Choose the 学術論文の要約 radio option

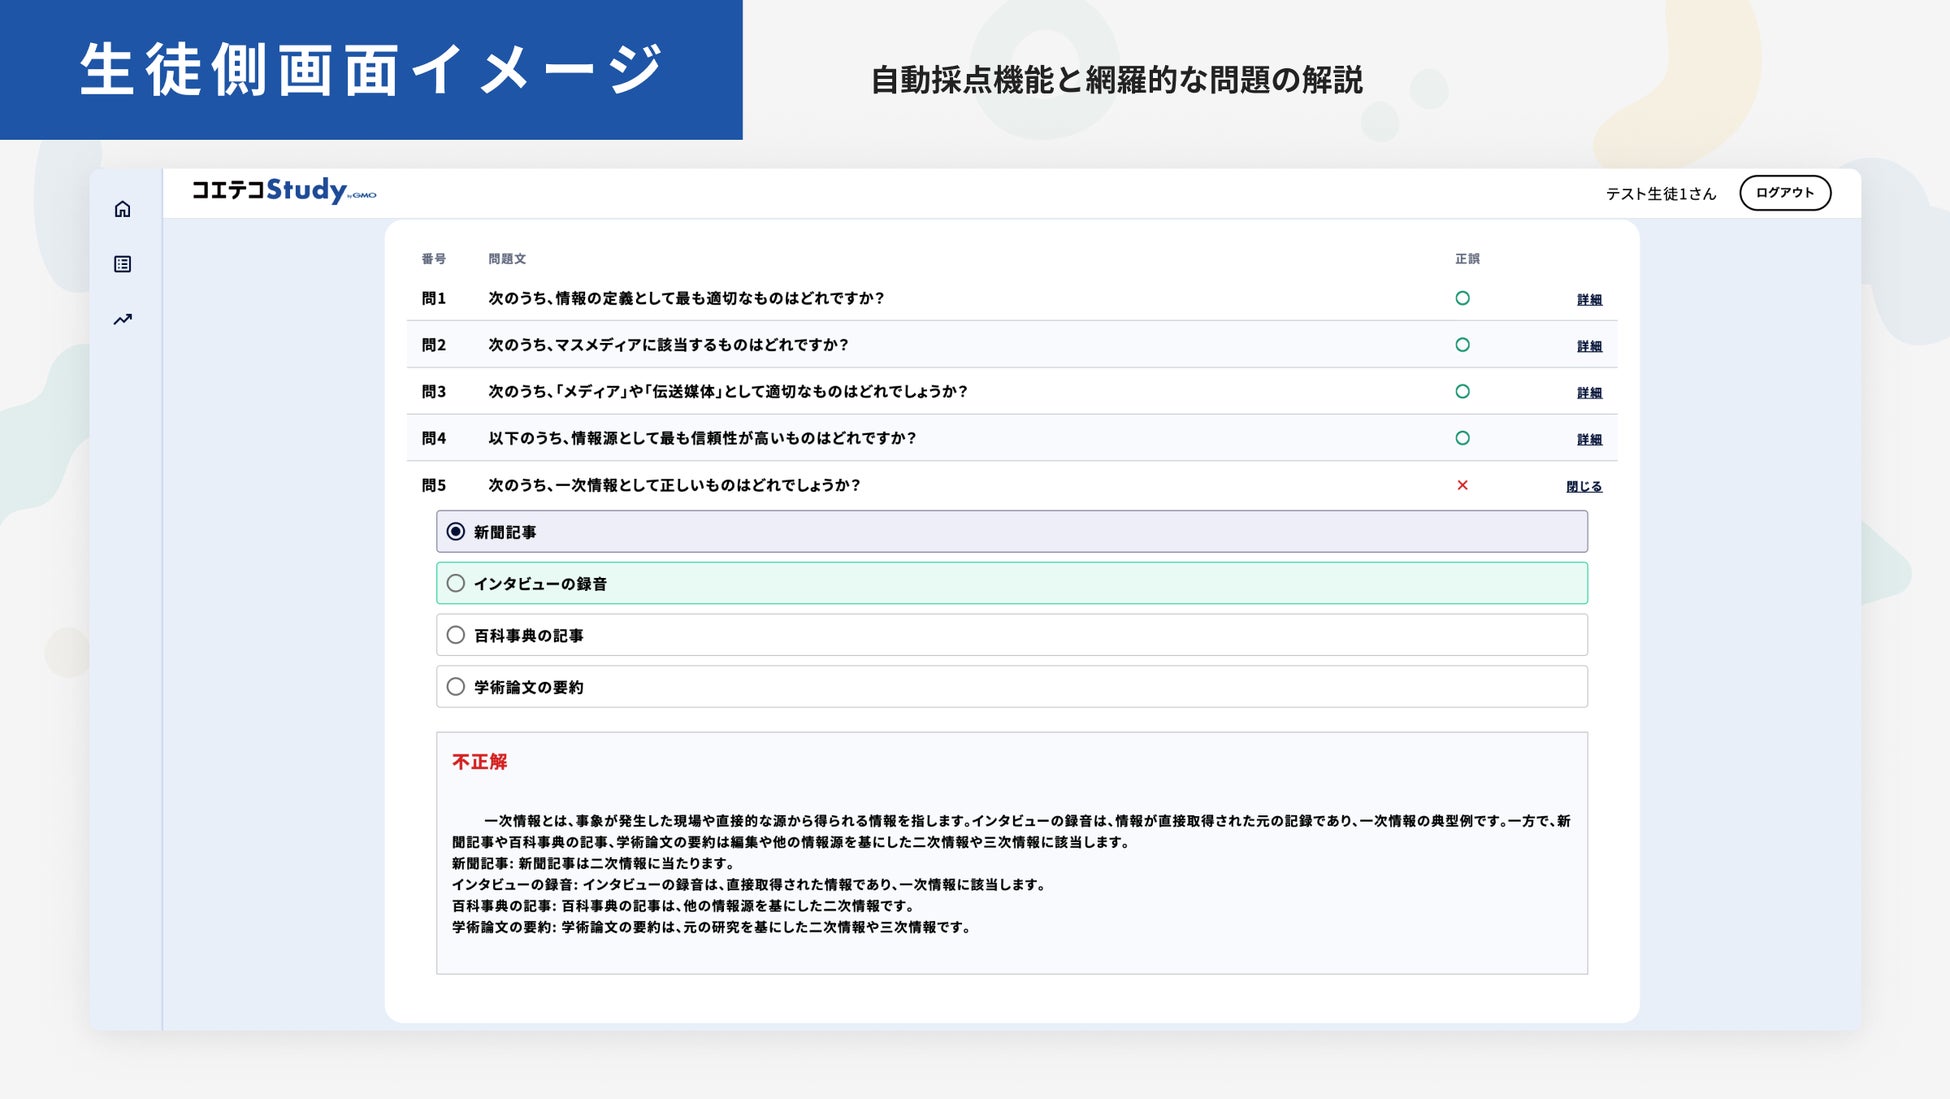tap(456, 687)
